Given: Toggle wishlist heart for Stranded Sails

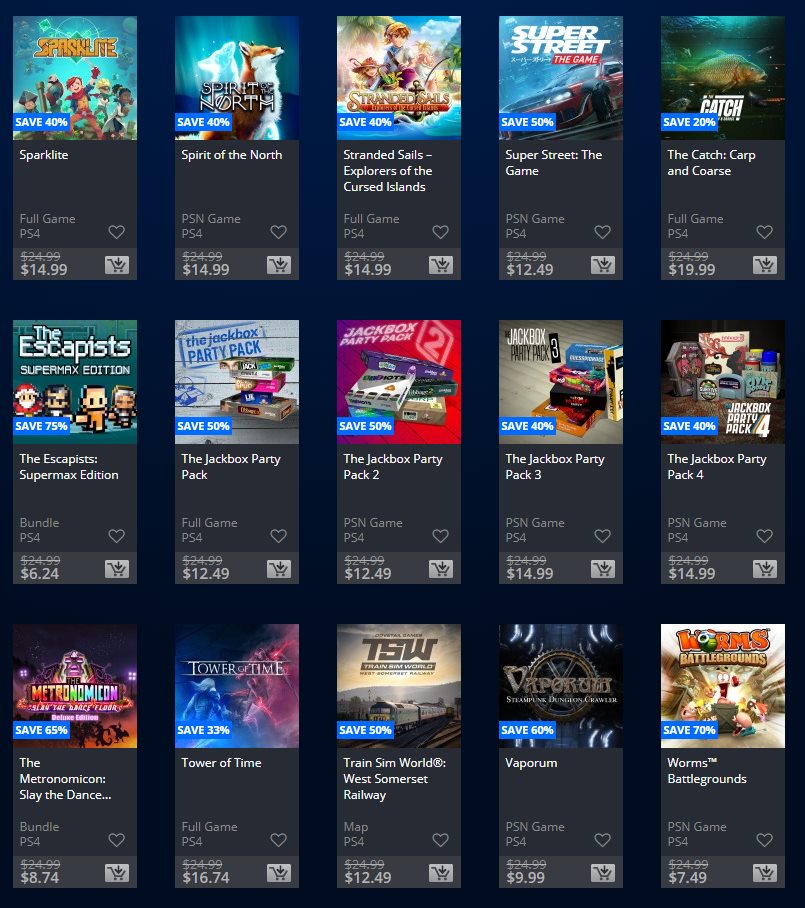Looking at the screenshot, I should pos(441,232).
